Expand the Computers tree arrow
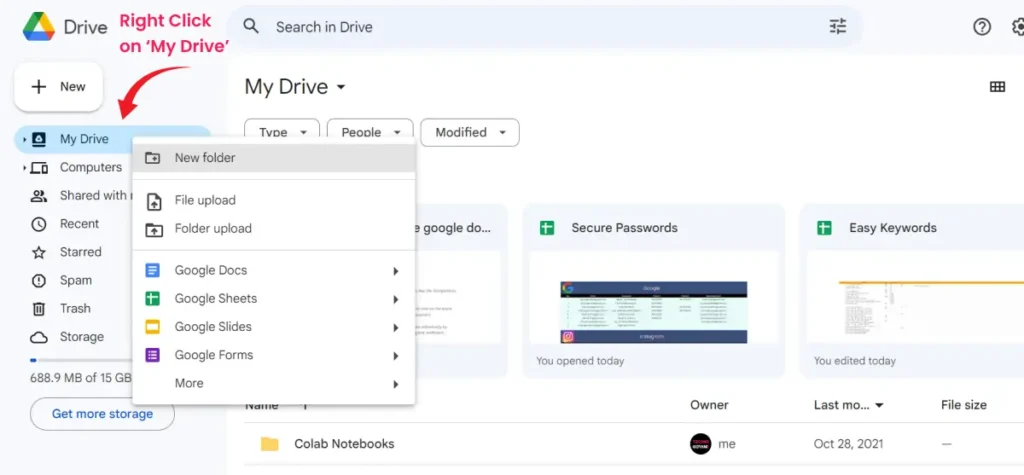1024x475 pixels. coord(24,168)
